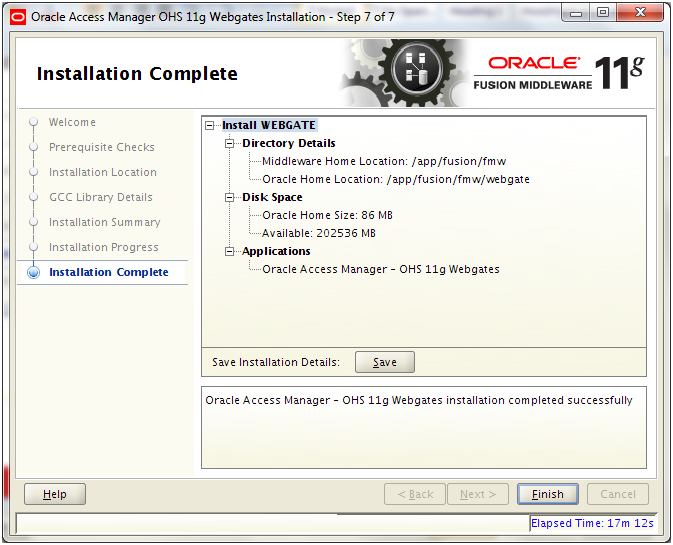
Task: Select the Directory Details tree label
Action: click(x=288, y=143)
